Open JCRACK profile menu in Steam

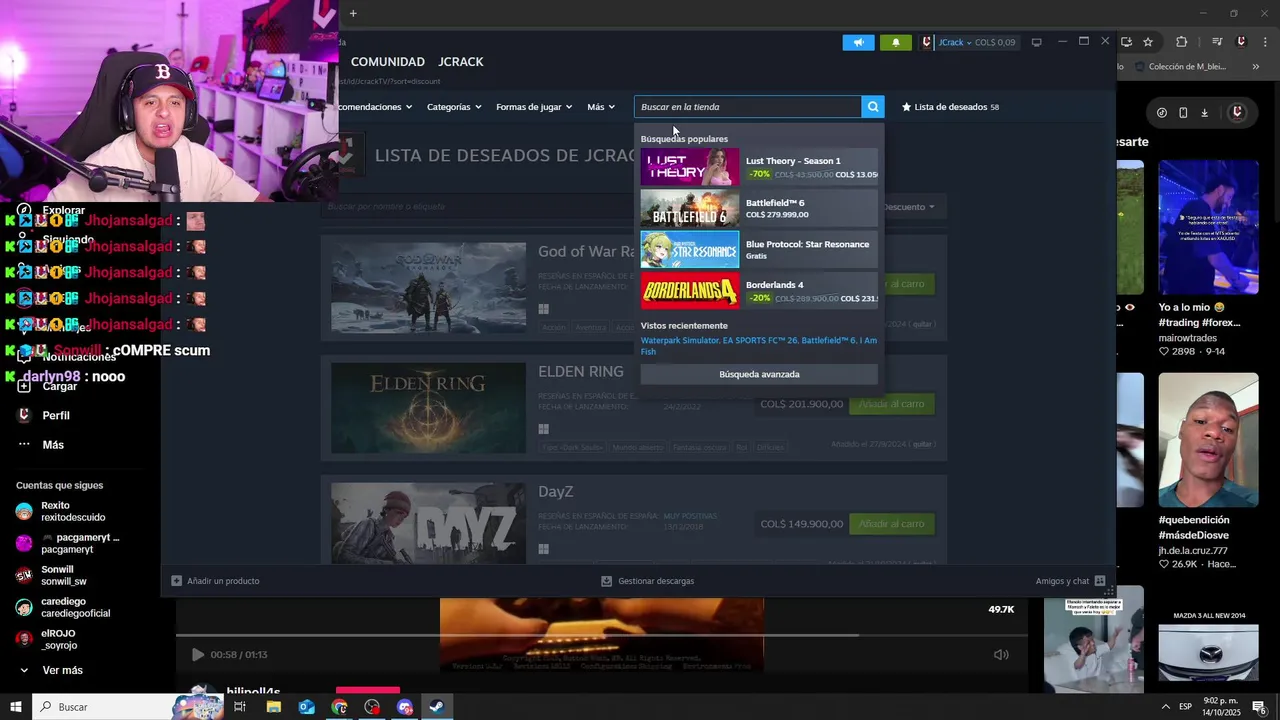click(x=461, y=62)
